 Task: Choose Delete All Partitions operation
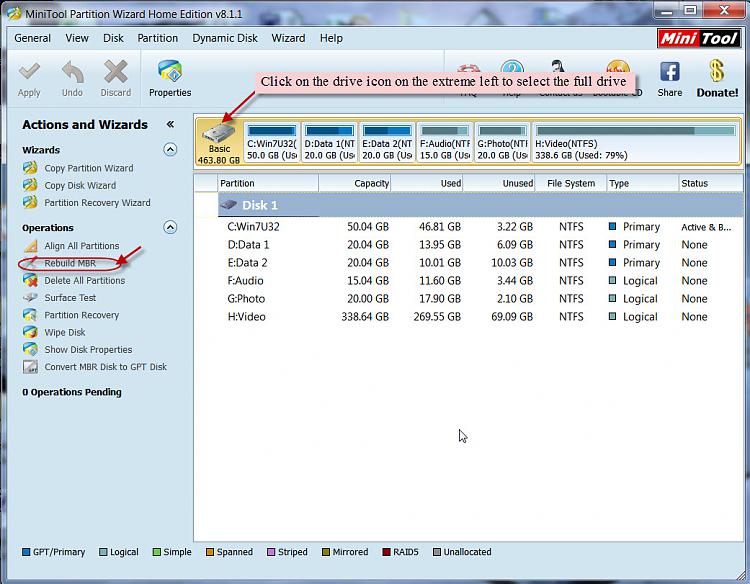[85, 280]
